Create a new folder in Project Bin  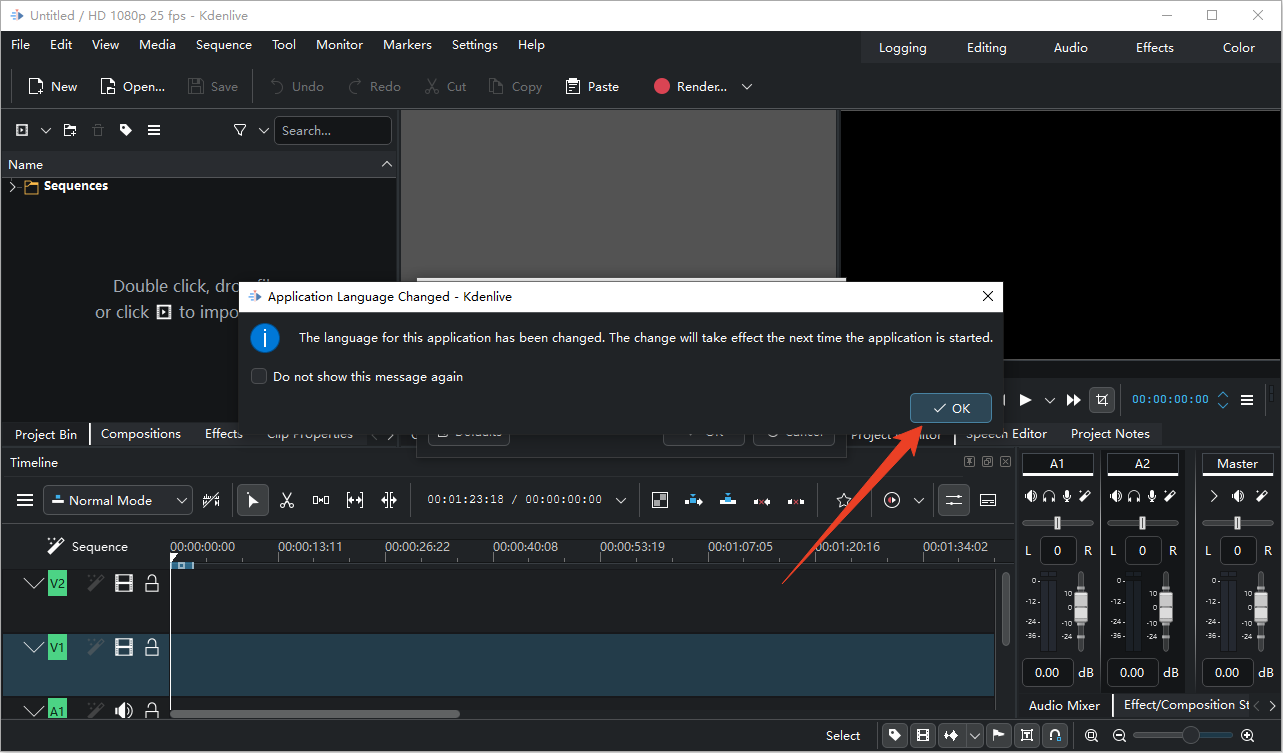(70, 130)
